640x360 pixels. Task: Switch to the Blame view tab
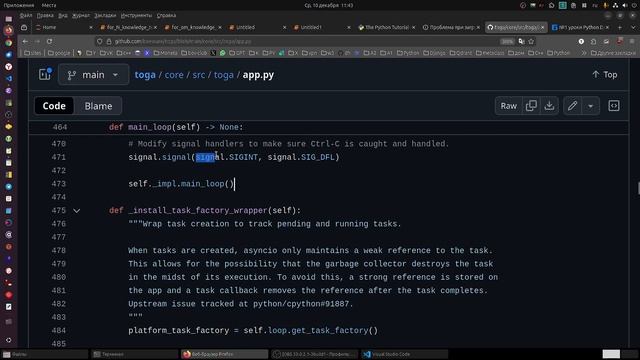98,106
